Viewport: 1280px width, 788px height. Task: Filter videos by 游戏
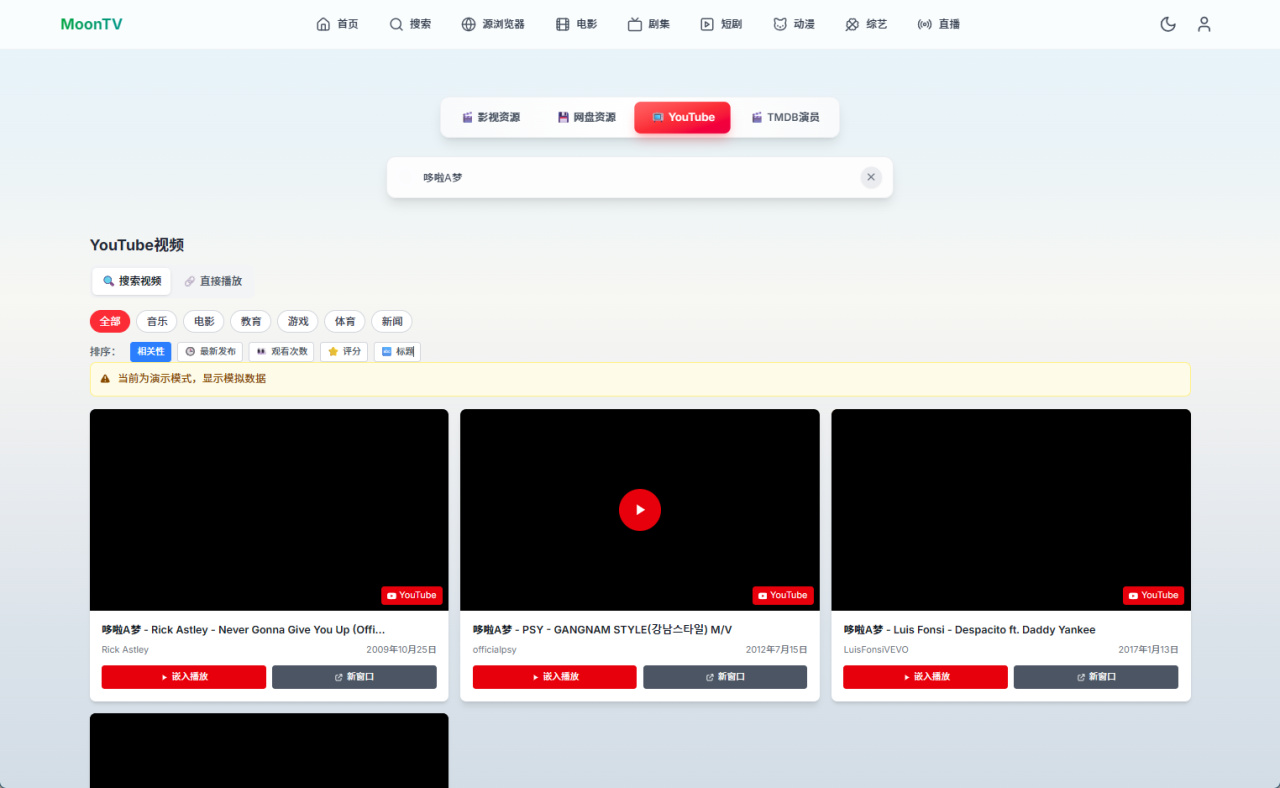(x=298, y=321)
